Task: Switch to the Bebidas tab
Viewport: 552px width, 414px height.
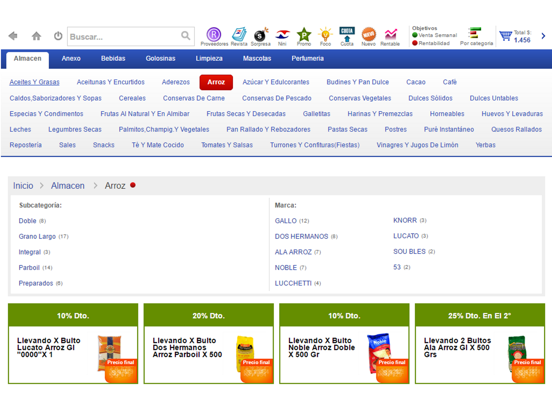Action: [113, 58]
